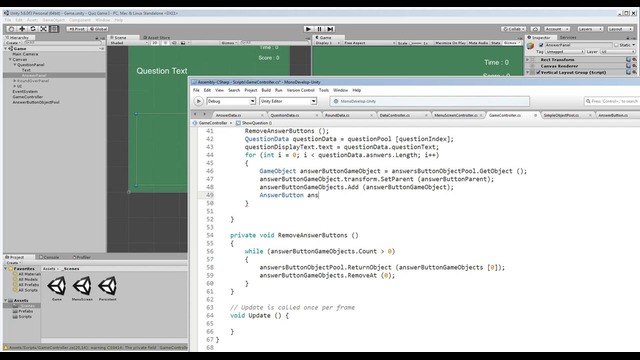640x360 pixels.
Task: Toggle the Global handle rotation button
Action: (98, 29)
